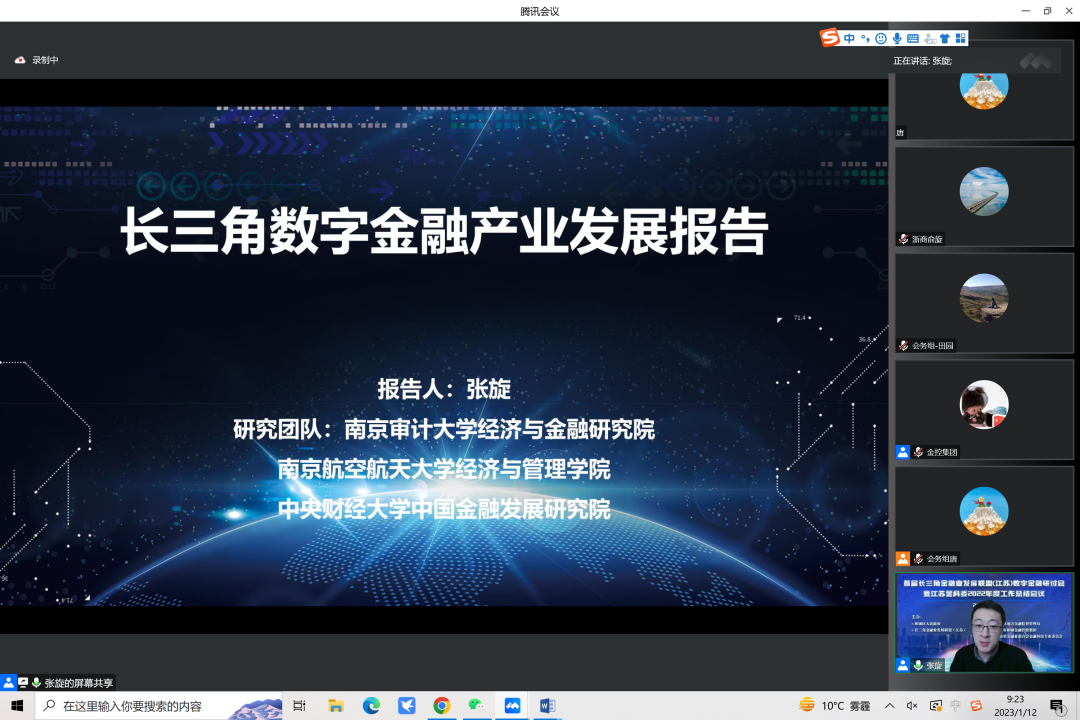Select the '浙商俞旋' participant tile
Image resolution: width=1080 pixels, height=720 pixels.
[984, 196]
